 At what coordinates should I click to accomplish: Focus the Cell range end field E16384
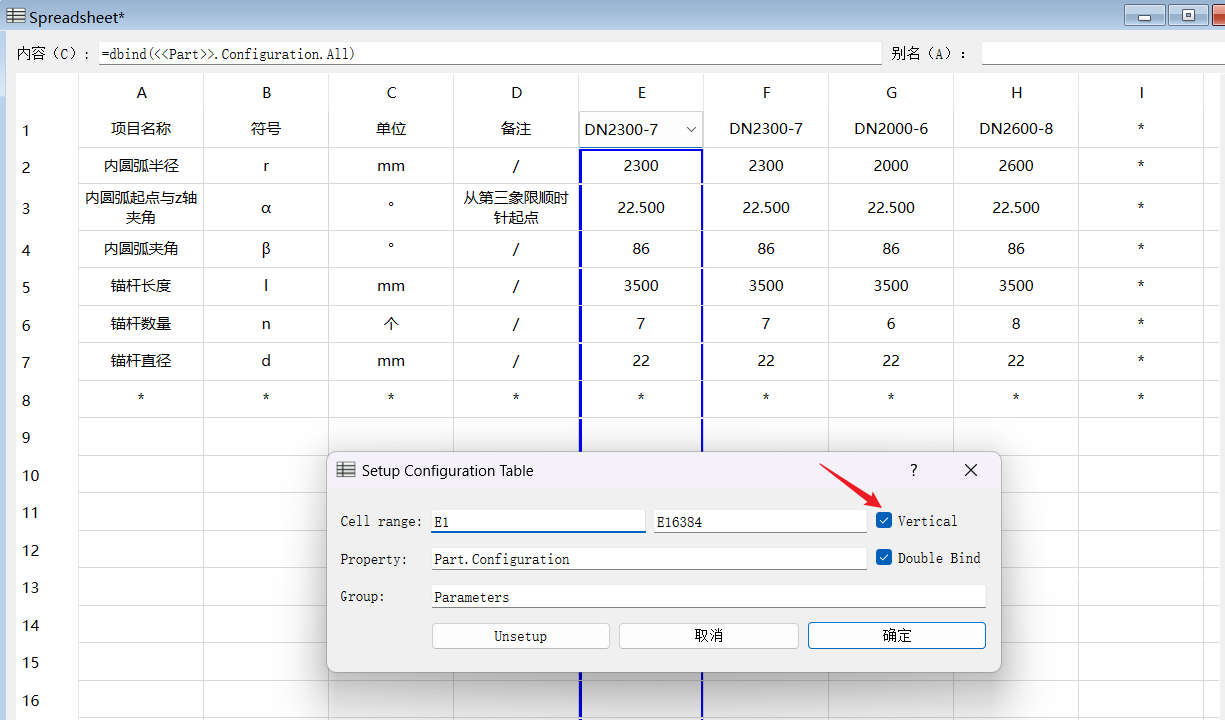coord(760,521)
